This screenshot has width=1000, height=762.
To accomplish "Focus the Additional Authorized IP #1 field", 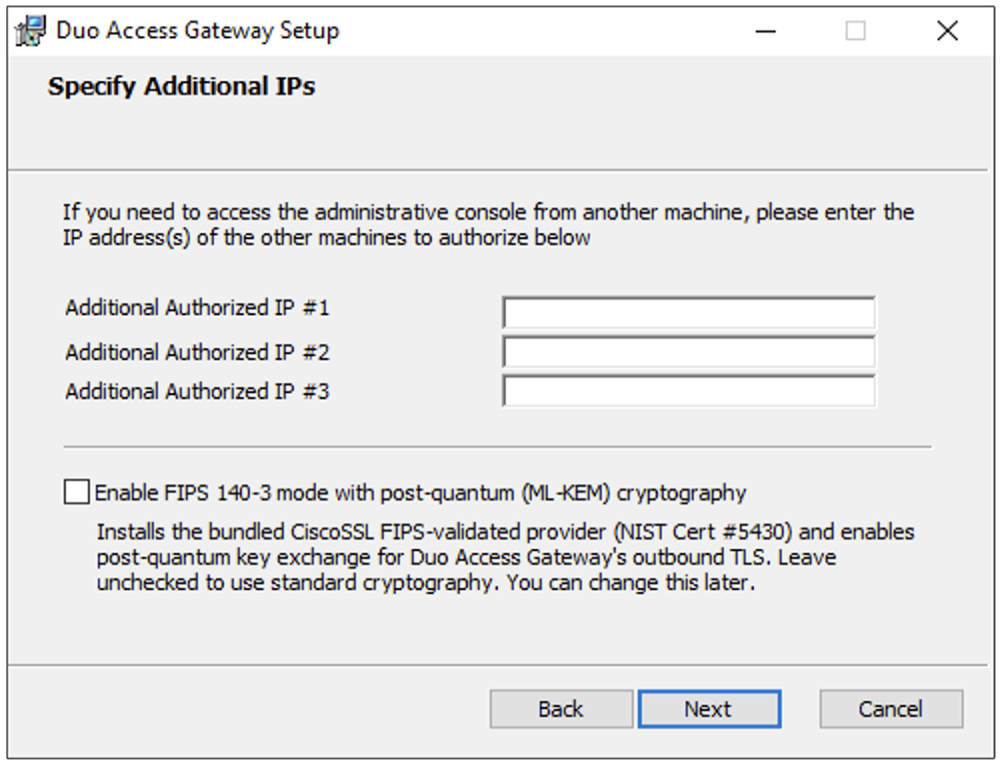I will 689,312.
